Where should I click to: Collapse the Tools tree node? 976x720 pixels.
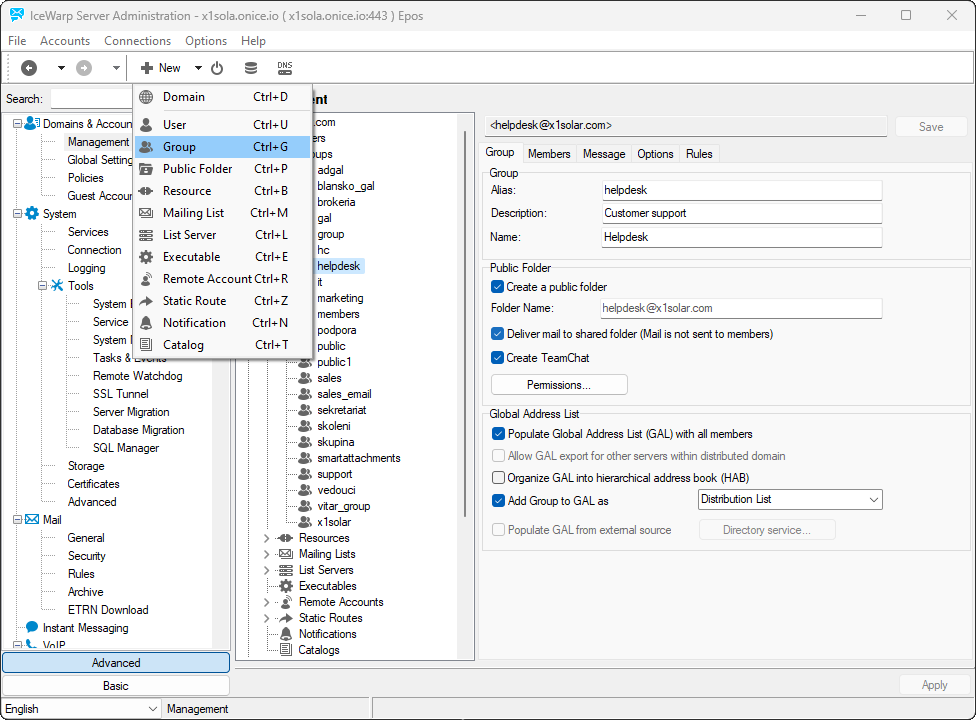42,286
